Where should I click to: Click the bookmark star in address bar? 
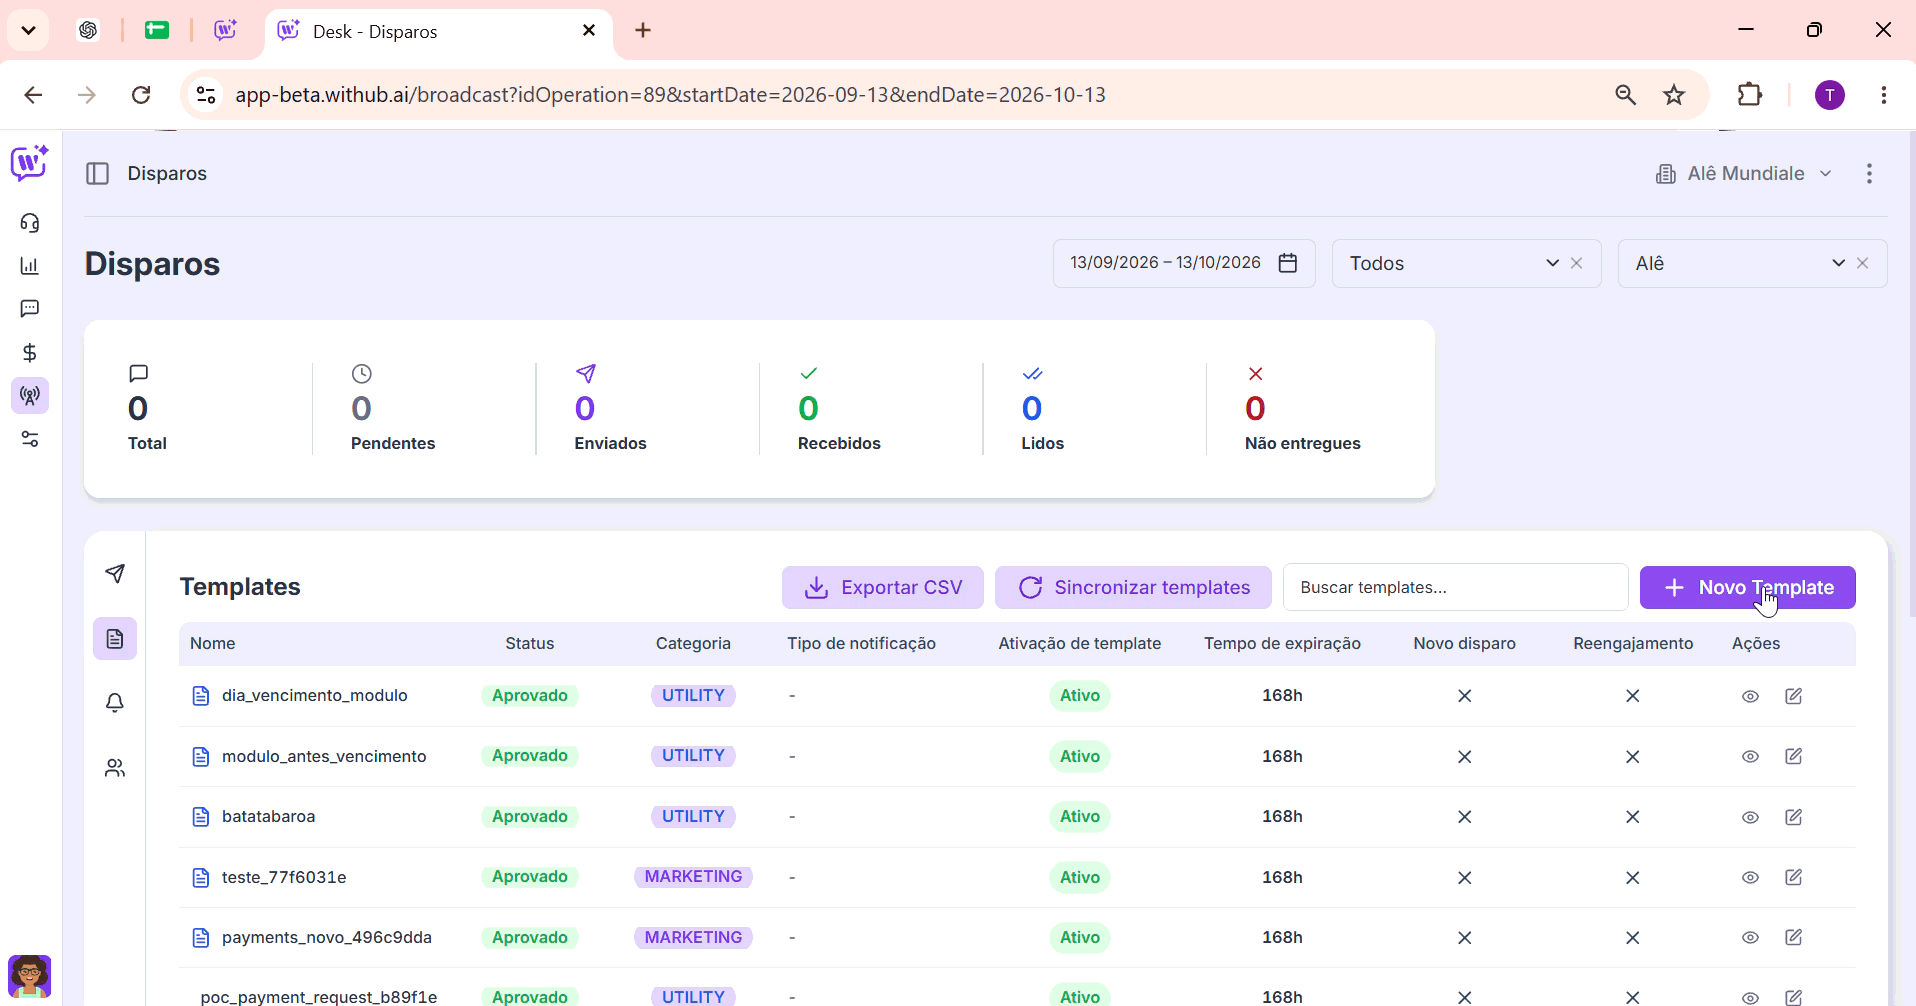coord(1674,95)
